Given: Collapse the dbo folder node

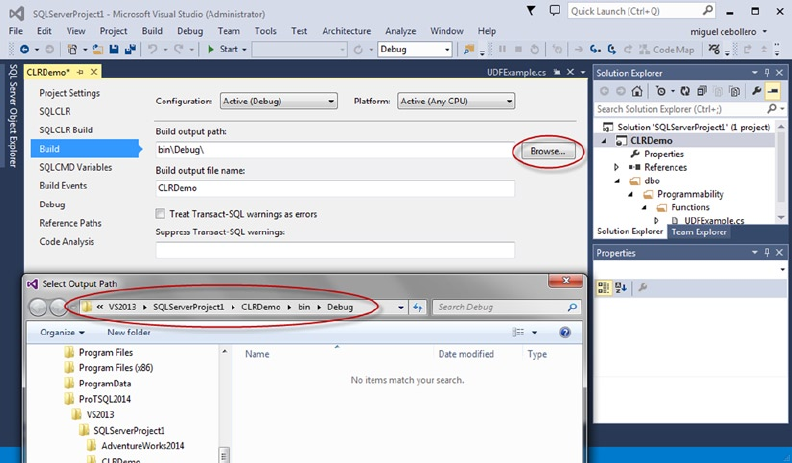Looking at the screenshot, I should click(617, 181).
